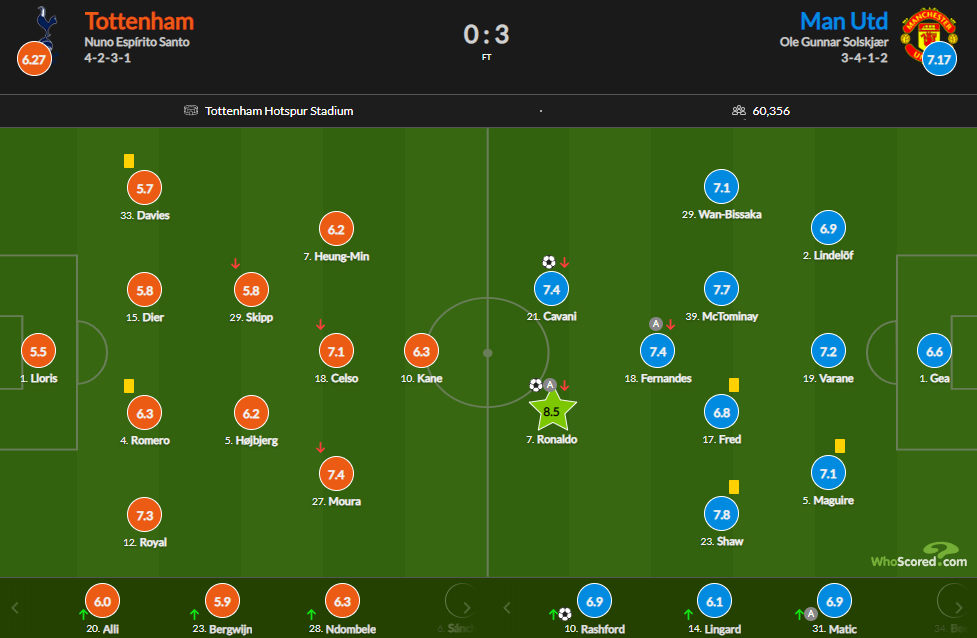
Task: Show previous Tottenham substitutes with left chevron
Action: (16, 607)
